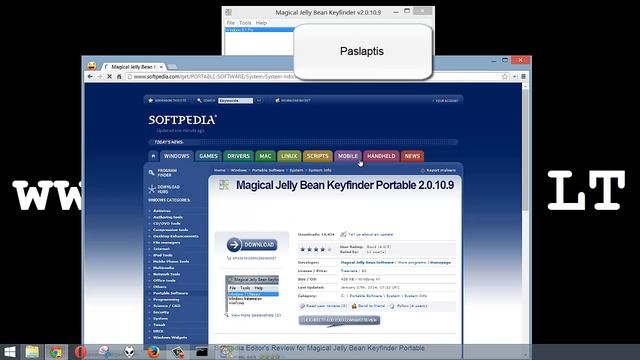640x360 pixels.
Task: Click the Windows Start button
Action: coord(10,352)
